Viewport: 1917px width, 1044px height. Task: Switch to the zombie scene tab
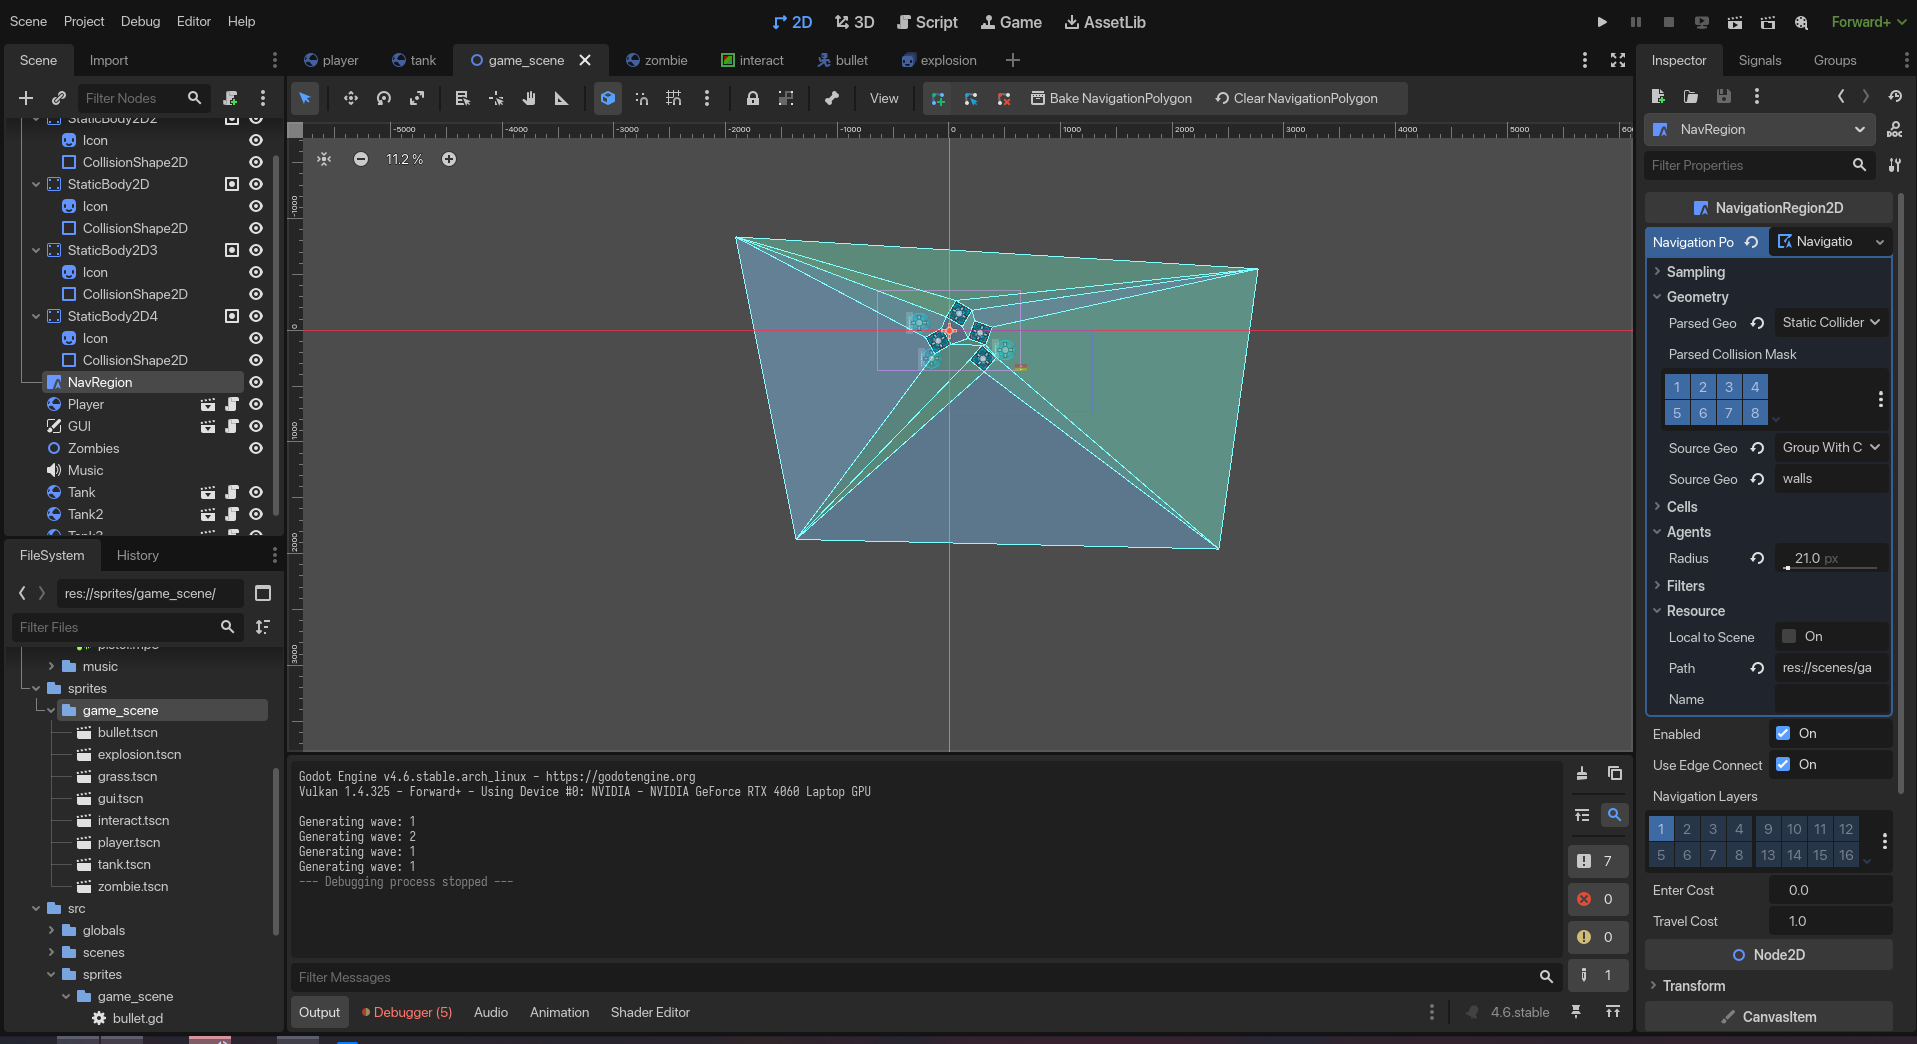[656, 60]
